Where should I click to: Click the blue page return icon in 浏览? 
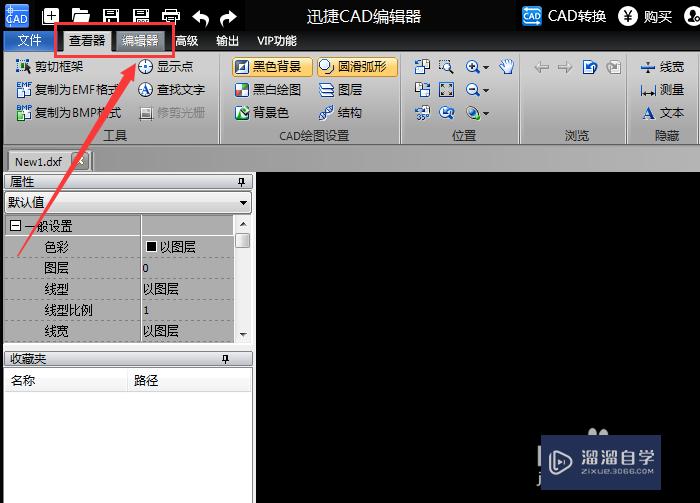click(x=590, y=67)
